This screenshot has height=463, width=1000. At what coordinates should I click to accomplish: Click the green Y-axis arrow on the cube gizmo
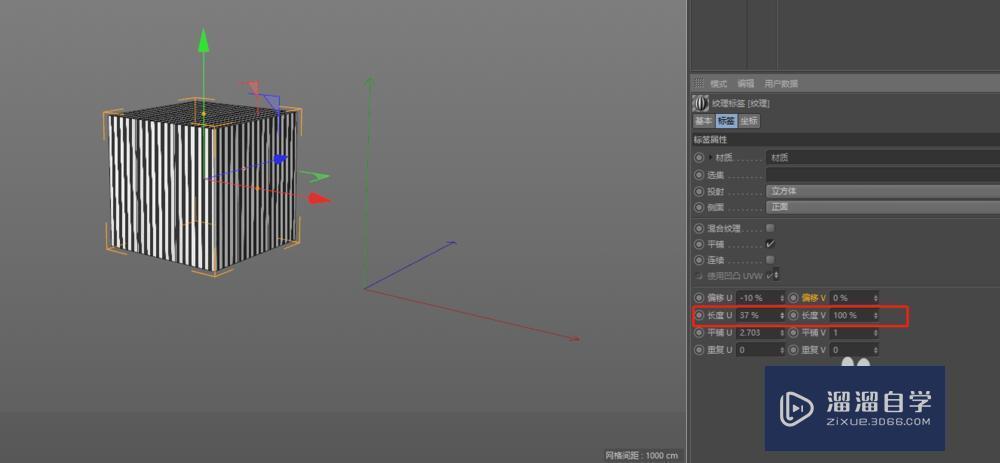tap(203, 40)
